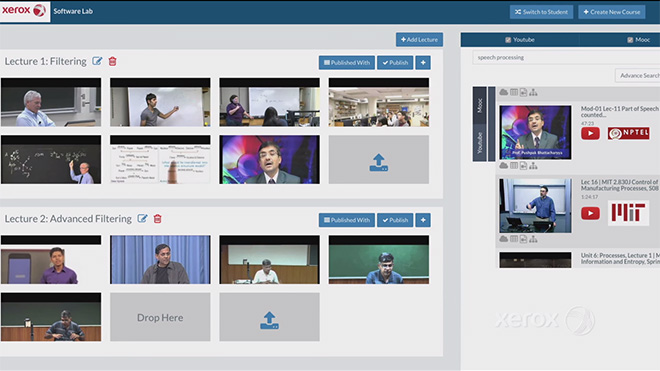Click table icon just below MIT Lec 16 thumbnail
The image size is (660, 371).
pyautogui.click(x=514, y=239)
